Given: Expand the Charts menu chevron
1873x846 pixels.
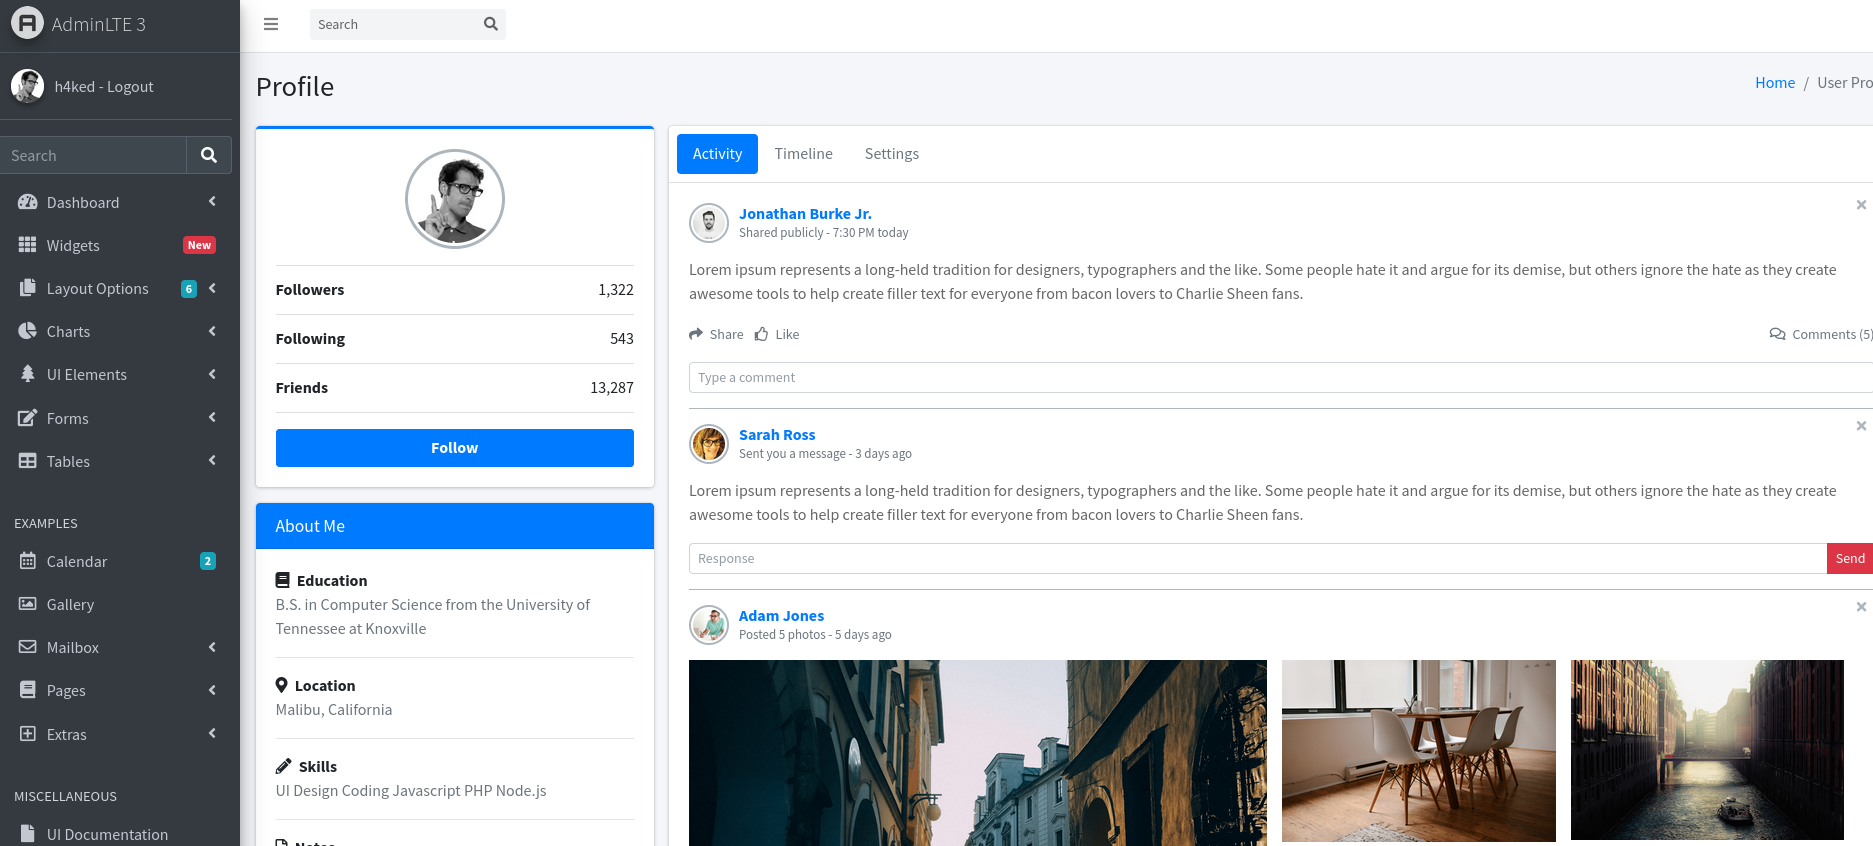Looking at the screenshot, I should click(x=212, y=331).
